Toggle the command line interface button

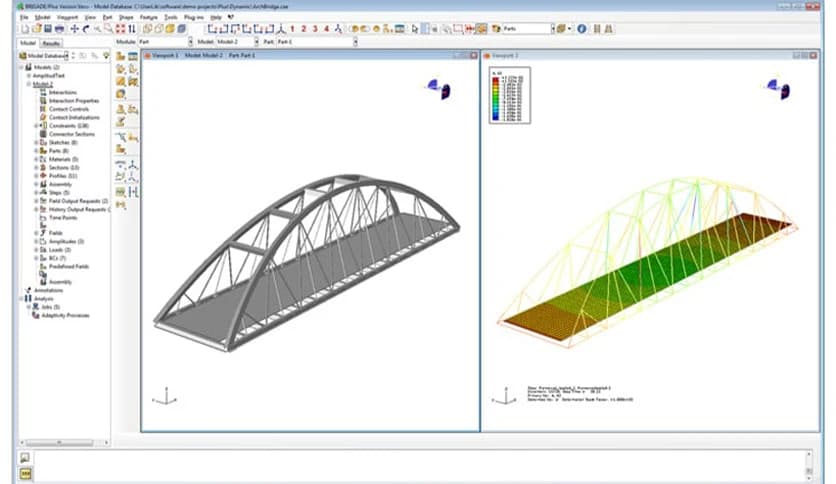coord(25,471)
